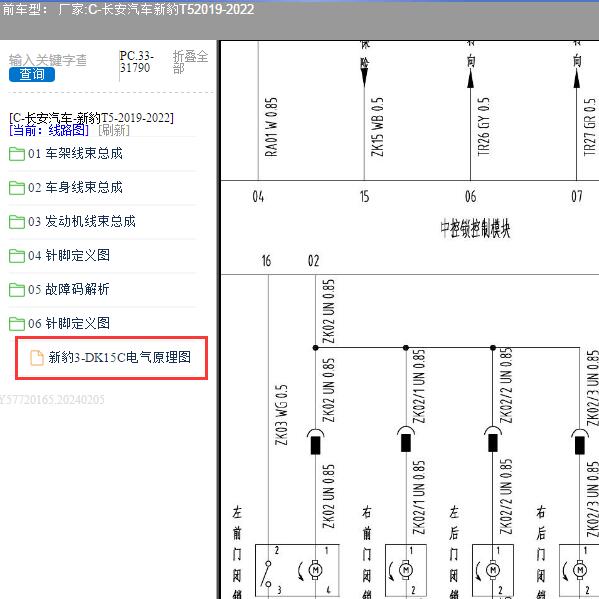599x599 pixels.
Task: Click wire label ZK15 WB 0.5
Action: click(377, 127)
